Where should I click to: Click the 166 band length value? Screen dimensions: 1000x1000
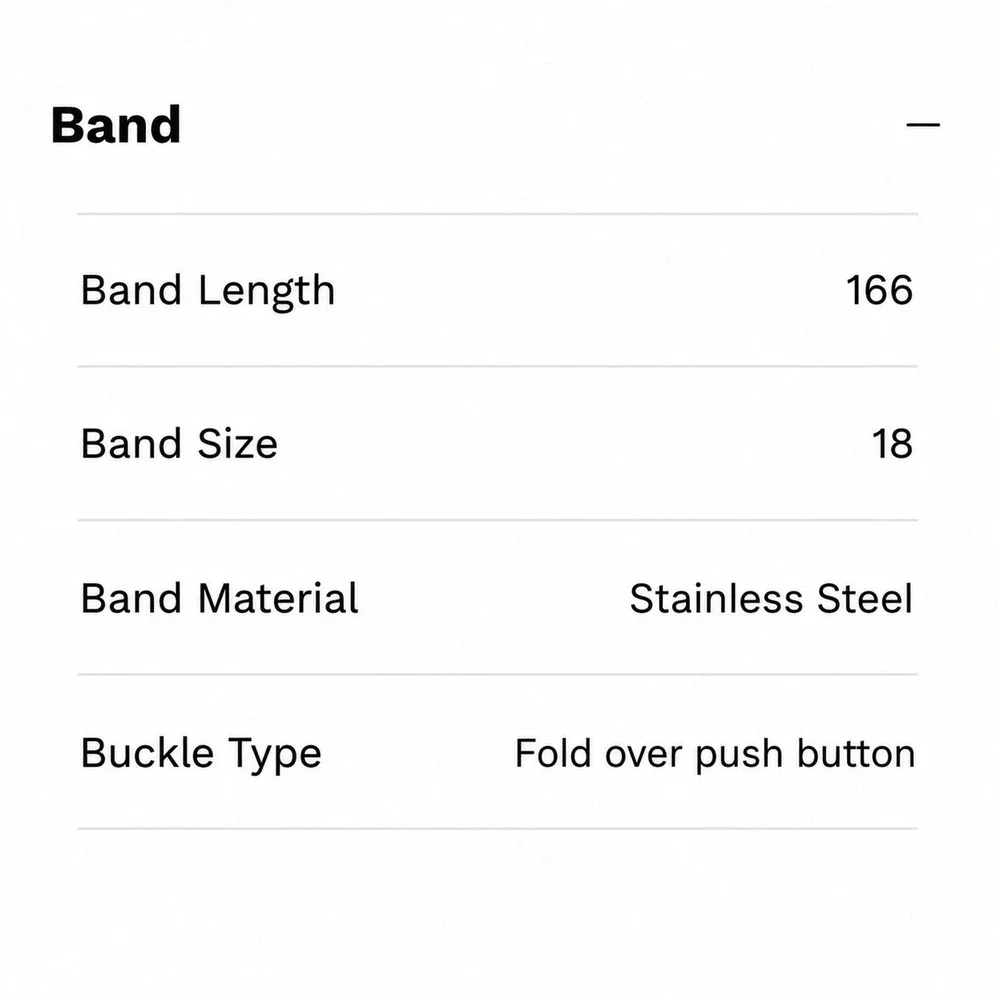(x=879, y=290)
